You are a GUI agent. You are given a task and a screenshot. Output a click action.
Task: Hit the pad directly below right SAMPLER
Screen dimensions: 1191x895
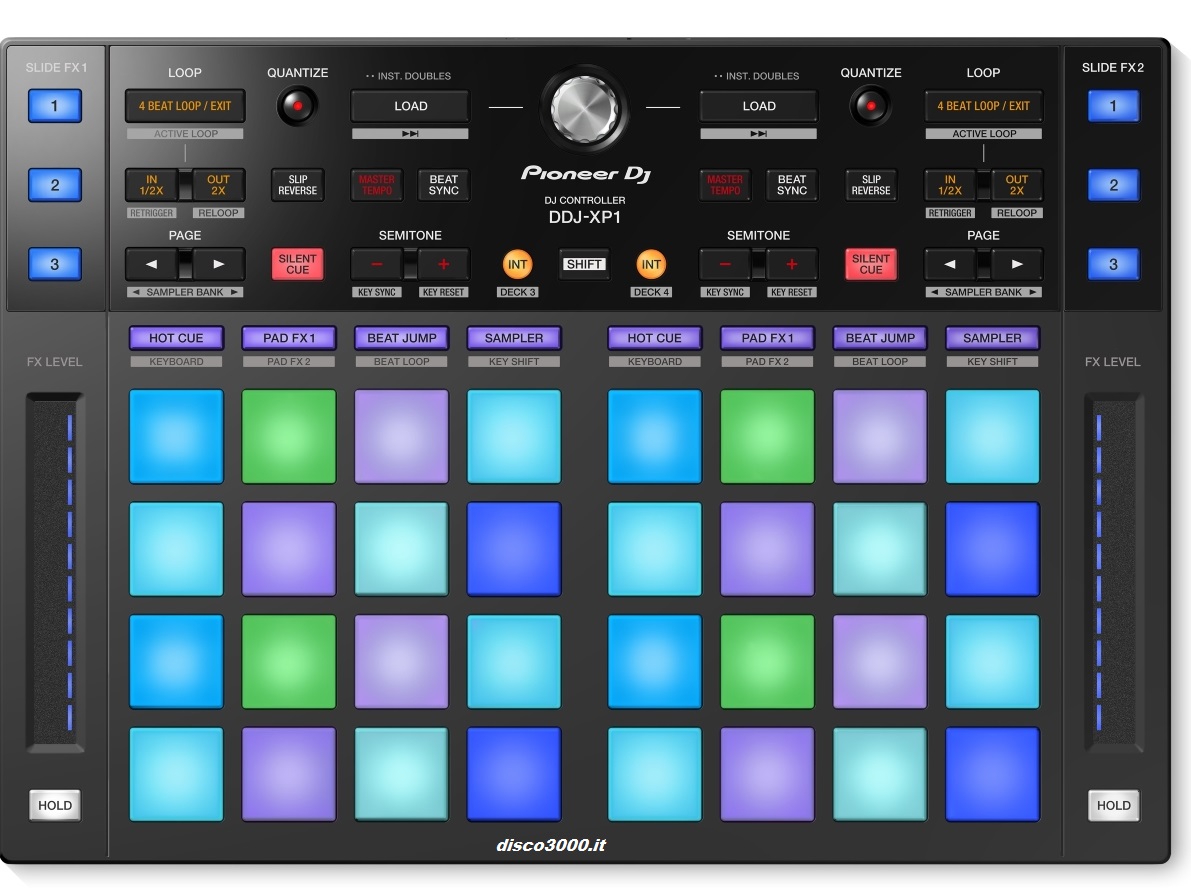993,436
